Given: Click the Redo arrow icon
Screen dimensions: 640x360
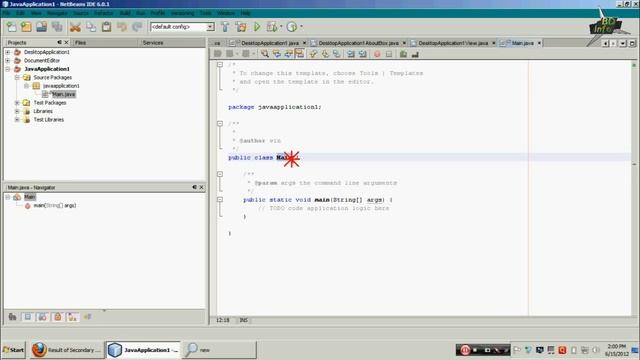Looking at the screenshot, I should (x=137, y=27).
